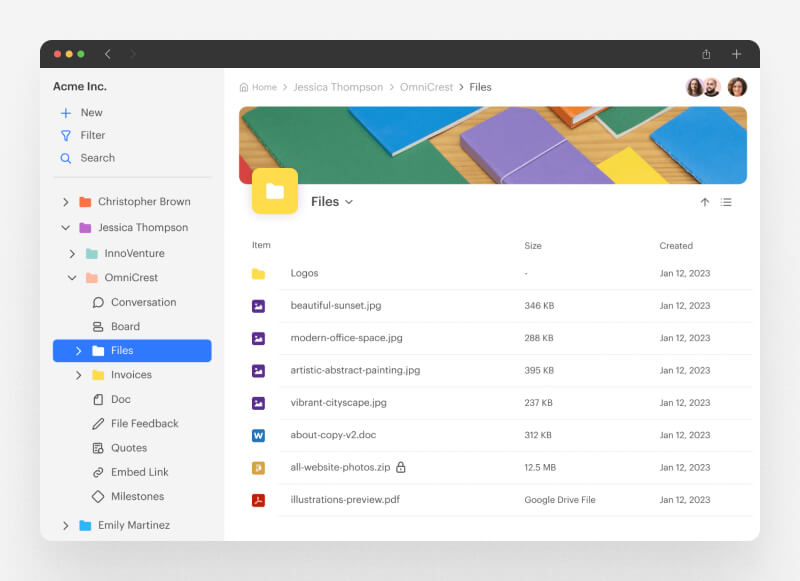The image size is (800, 581).
Task: Click the teal InnoVenture folder icon
Action: [x=92, y=254]
